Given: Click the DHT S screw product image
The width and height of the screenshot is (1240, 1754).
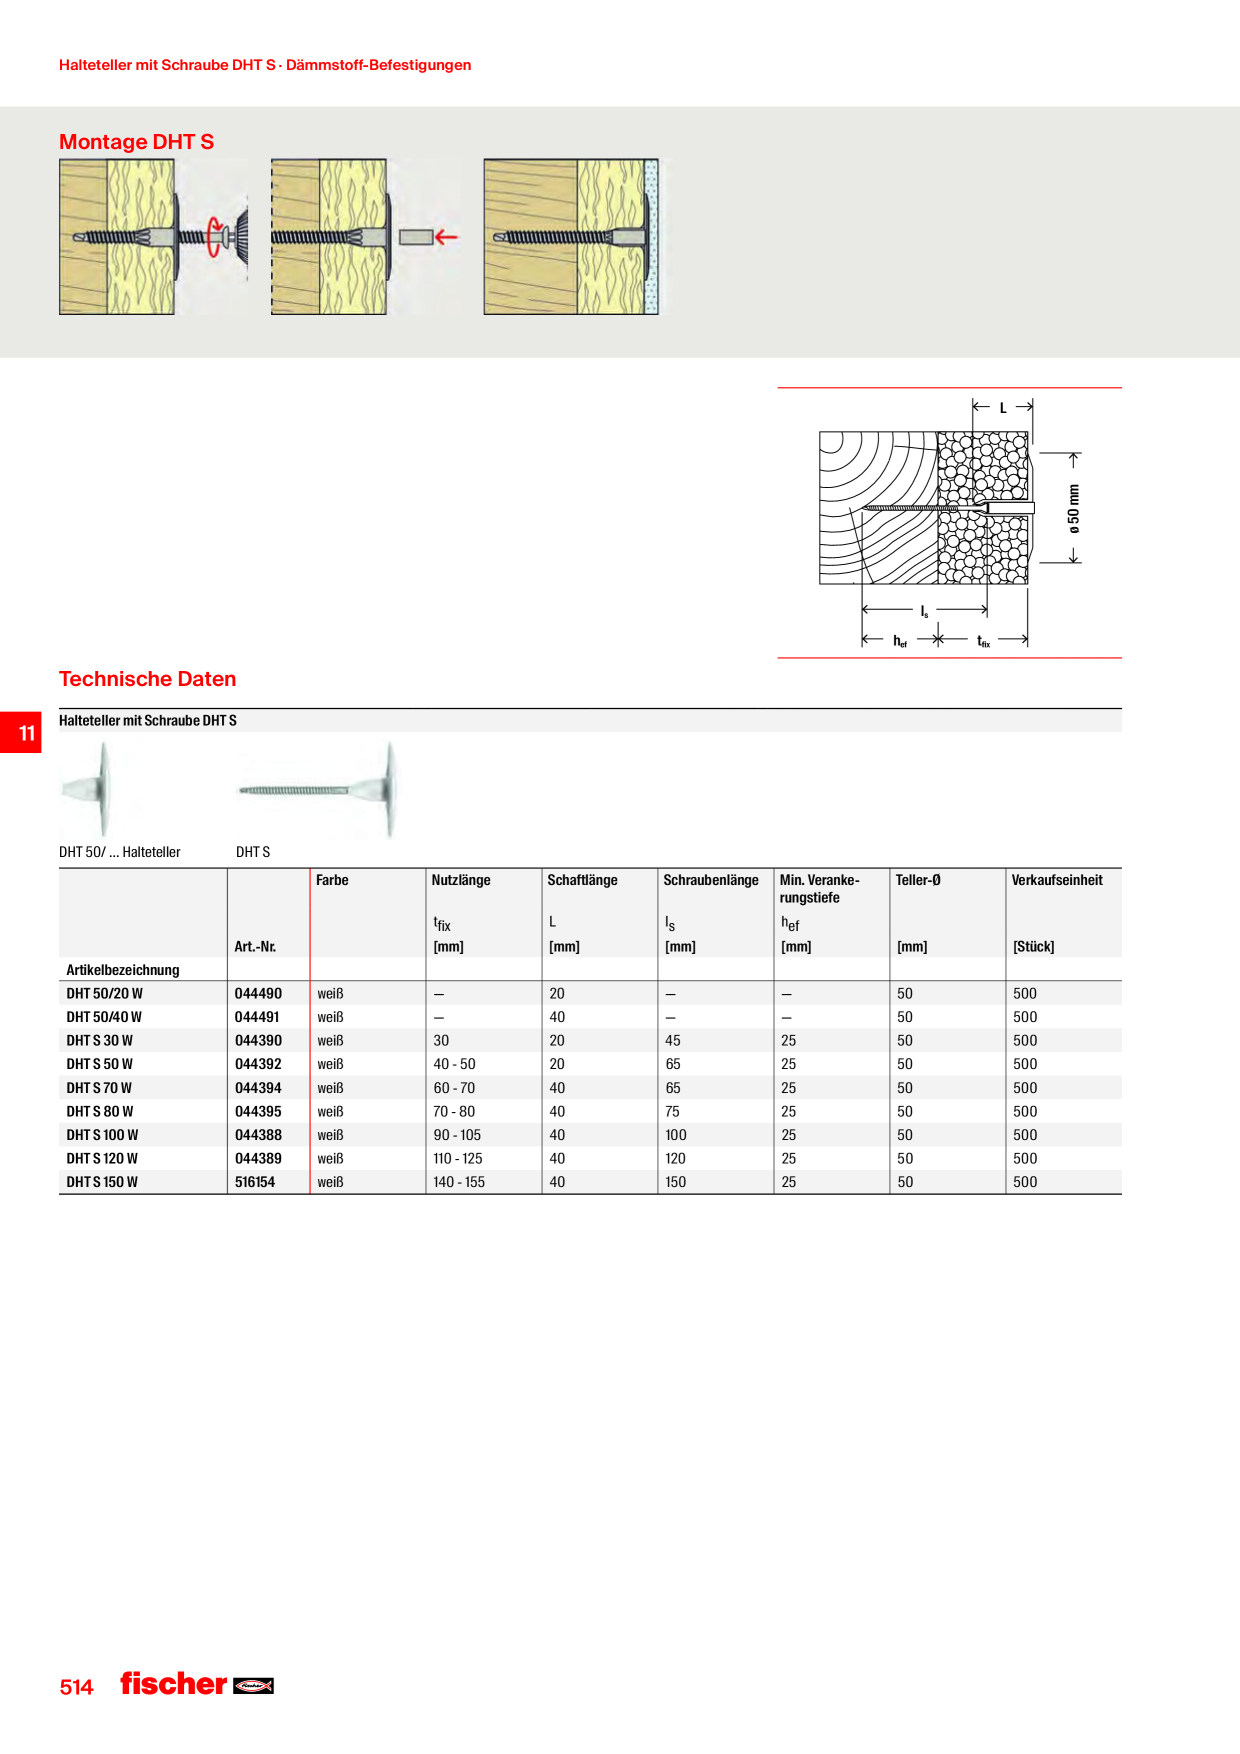Looking at the screenshot, I should (x=318, y=789).
